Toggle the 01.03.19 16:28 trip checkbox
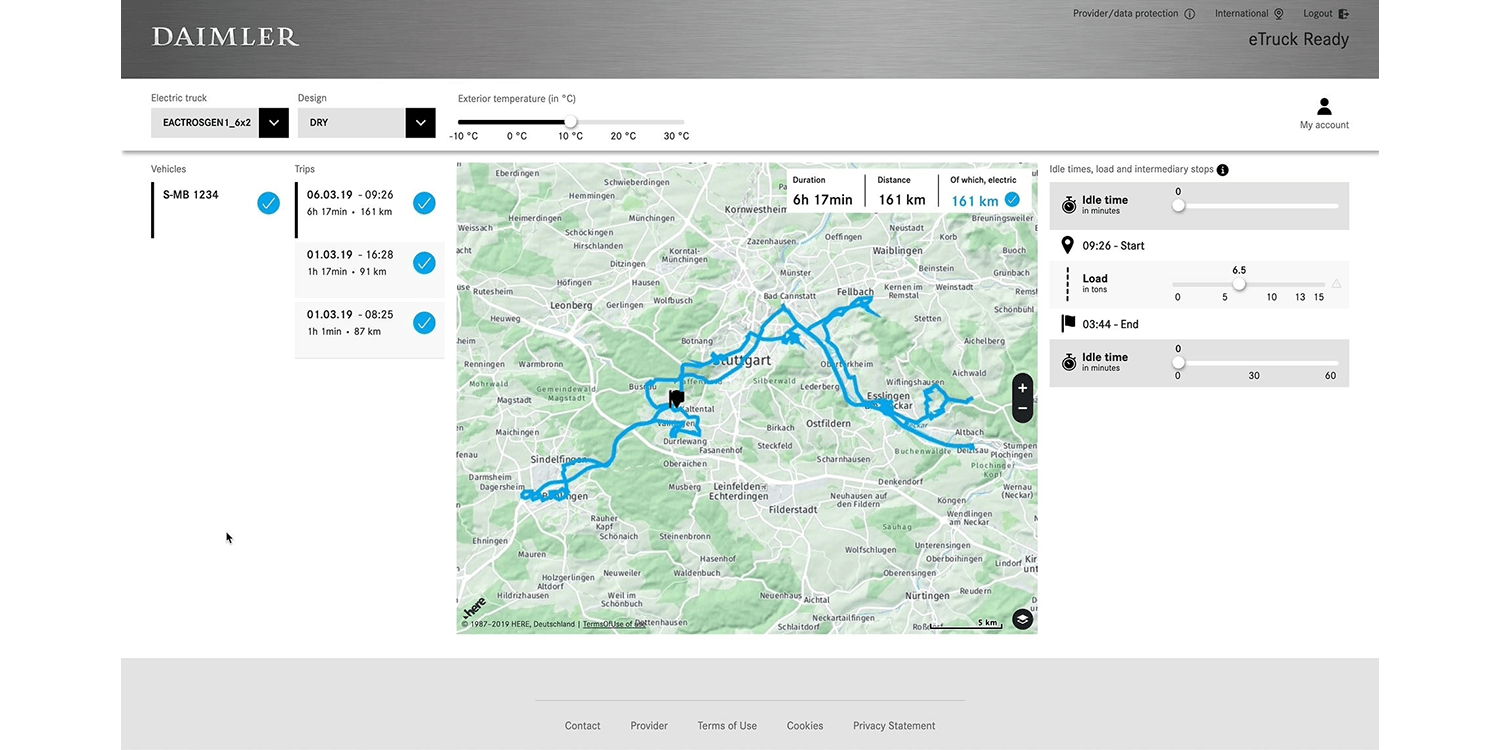1500x750 pixels. (424, 263)
